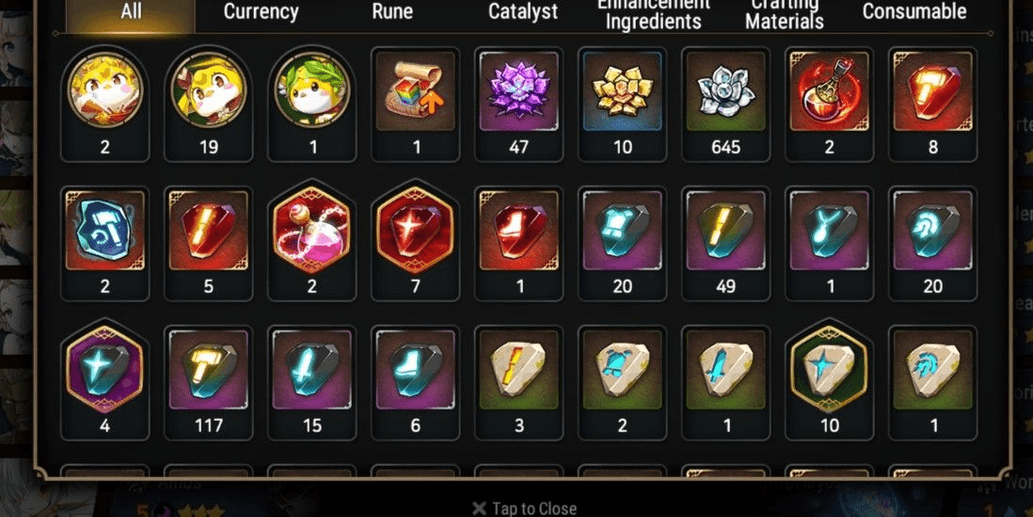This screenshot has height=517, width=1033.
Task: Select the purple crystal flower with 47
Action: (x=518, y=104)
